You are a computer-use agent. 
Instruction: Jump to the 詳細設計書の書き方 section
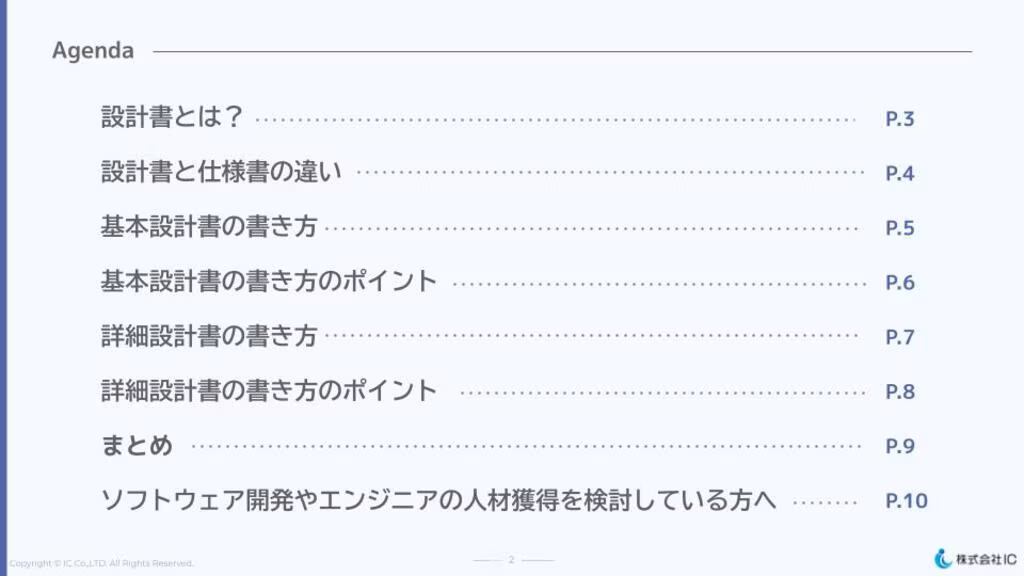click(x=209, y=336)
